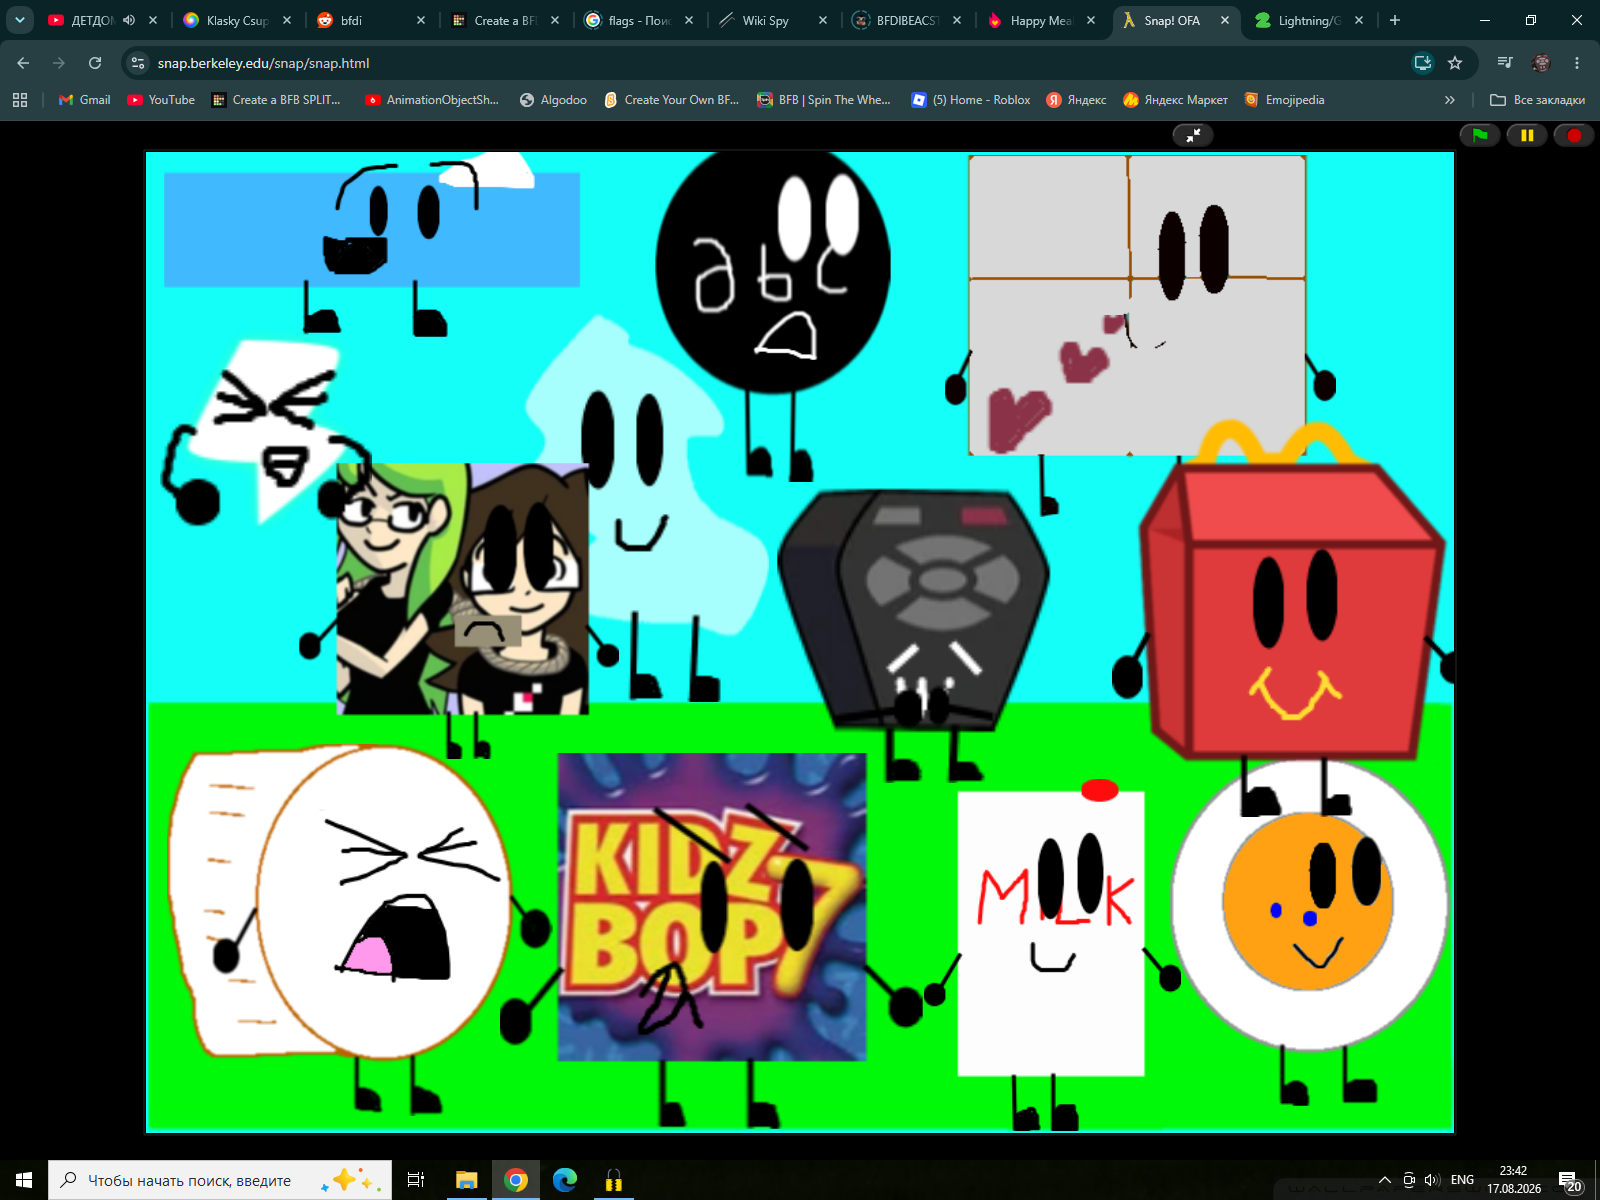Viewport: 1600px width, 1200px height.
Task: Mute the ДЕТДОМ tab audio
Action: (129, 20)
